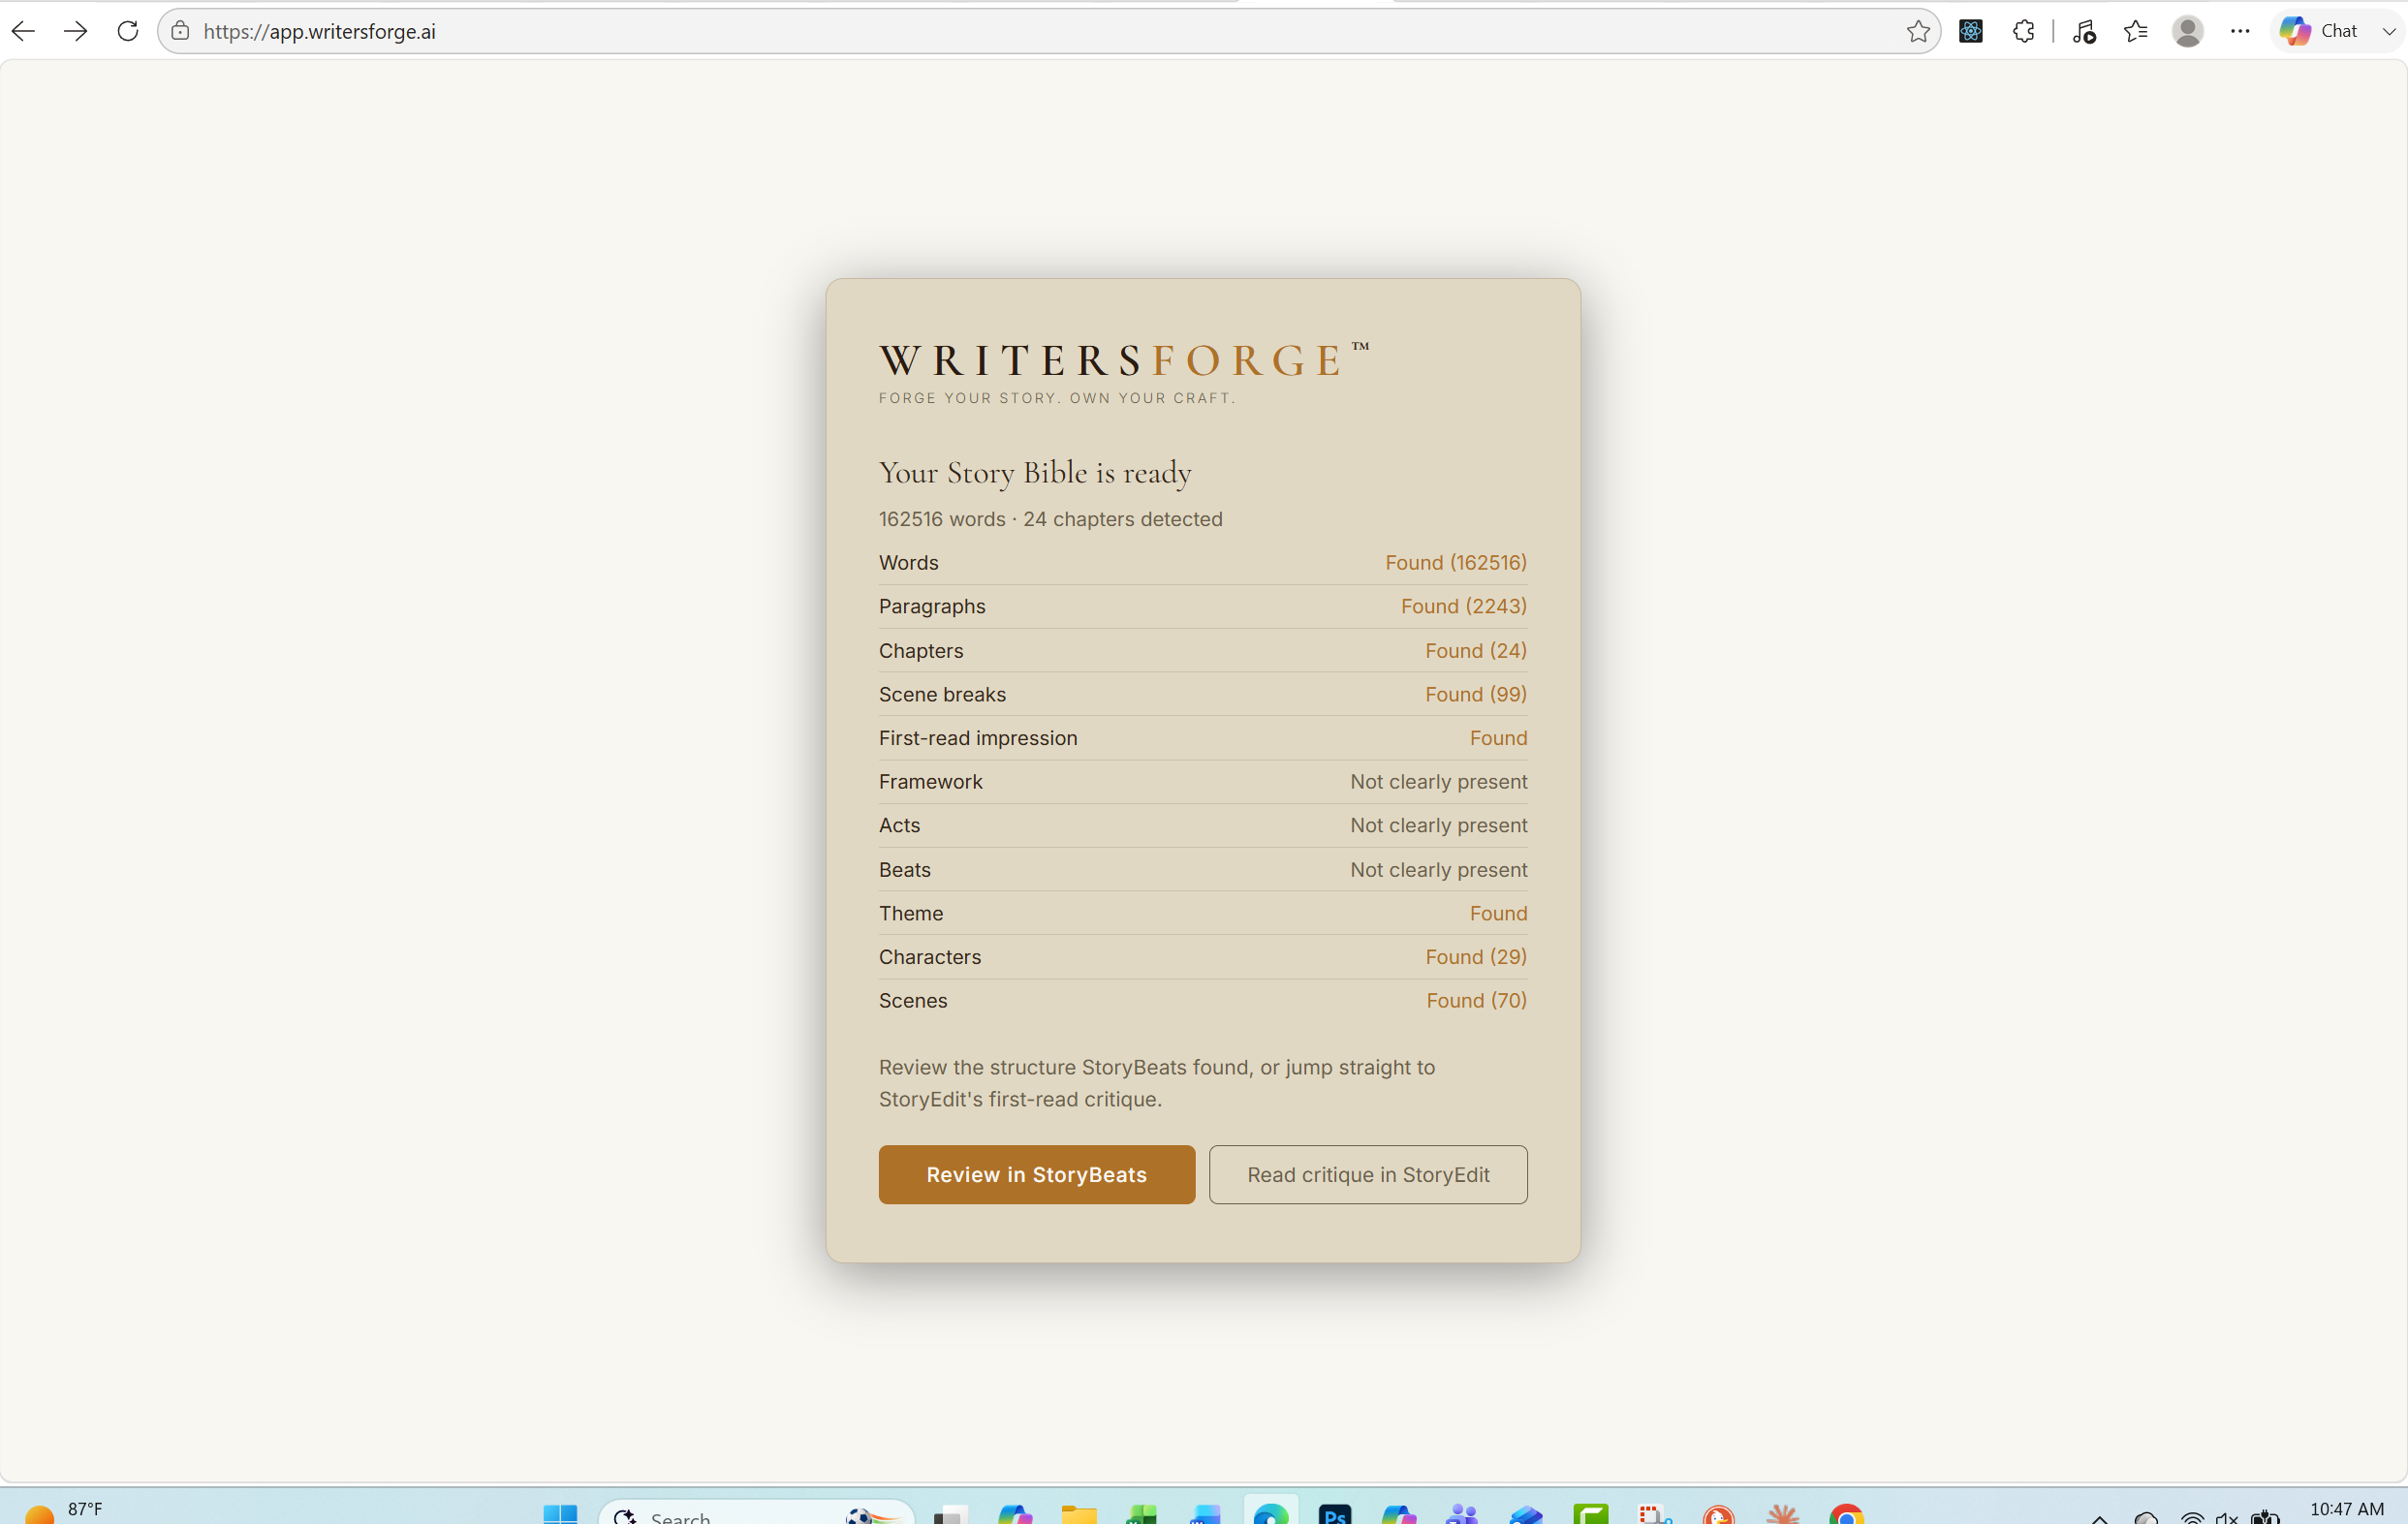Click the 'Found (70)' value
Image resolution: width=2408 pixels, height=1524 pixels.
pyautogui.click(x=1477, y=1000)
